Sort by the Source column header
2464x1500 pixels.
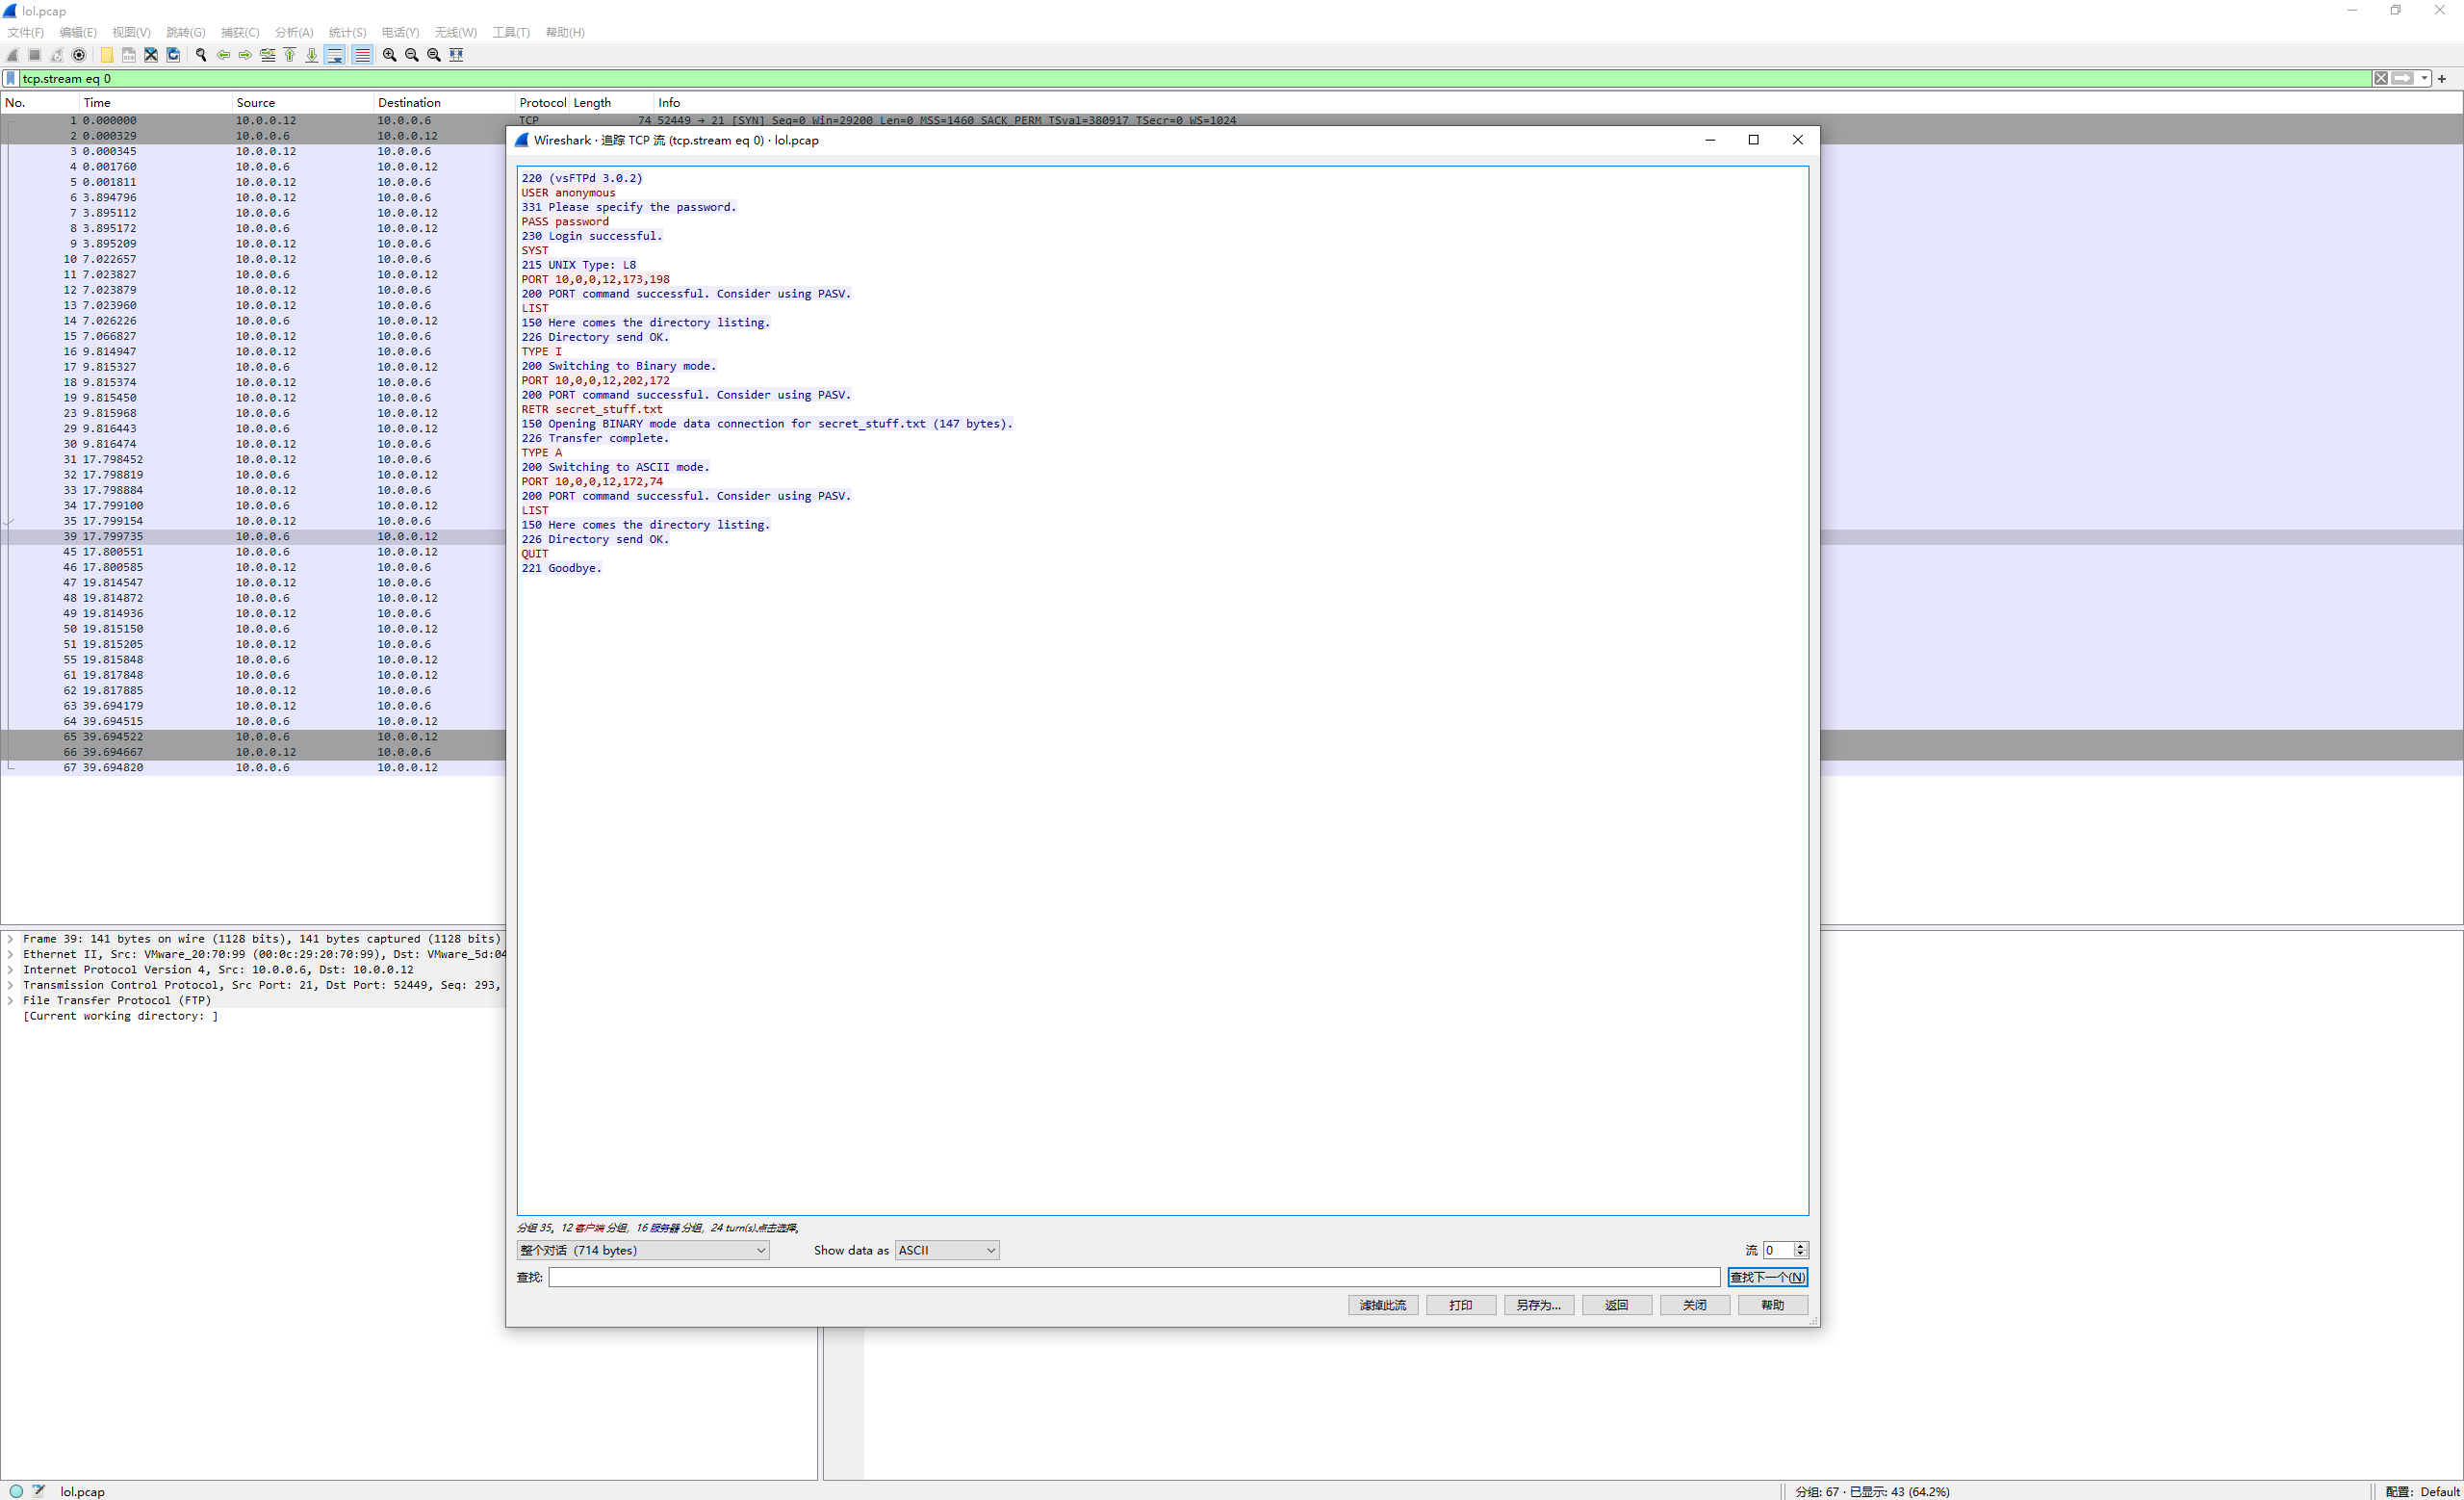tap(302, 102)
